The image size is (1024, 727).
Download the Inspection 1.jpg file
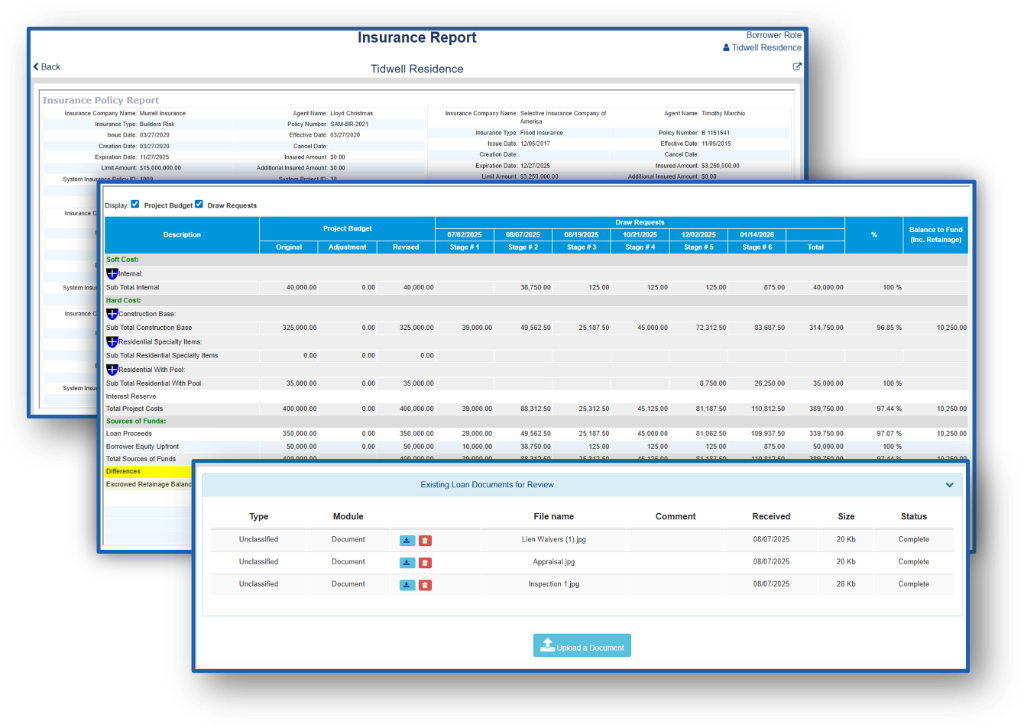point(407,584)
